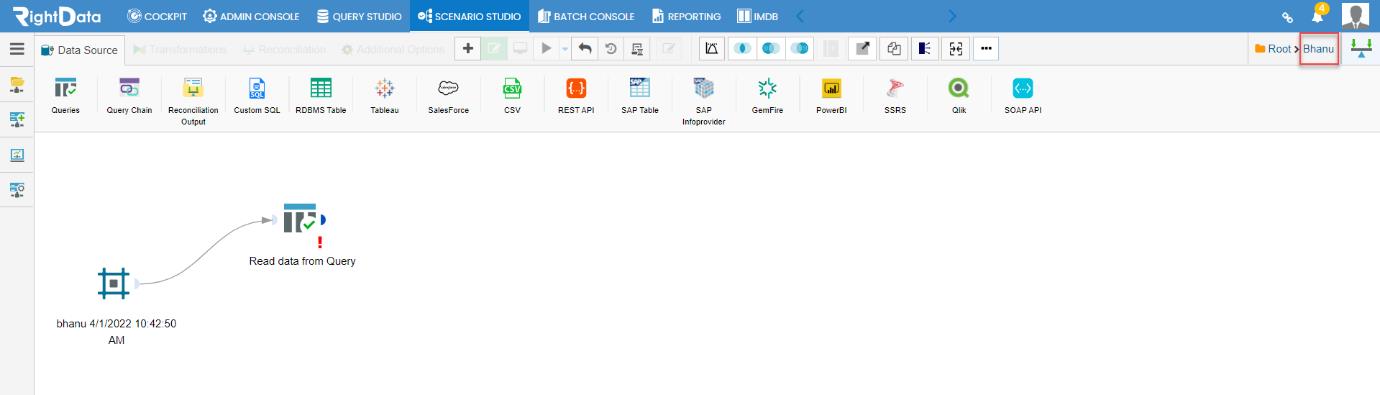The width and height of the screenshot is (1380, 395).
Task: Click the Root folder breadcrumb
Action: pyautogui.click(x=1274, y=49)
